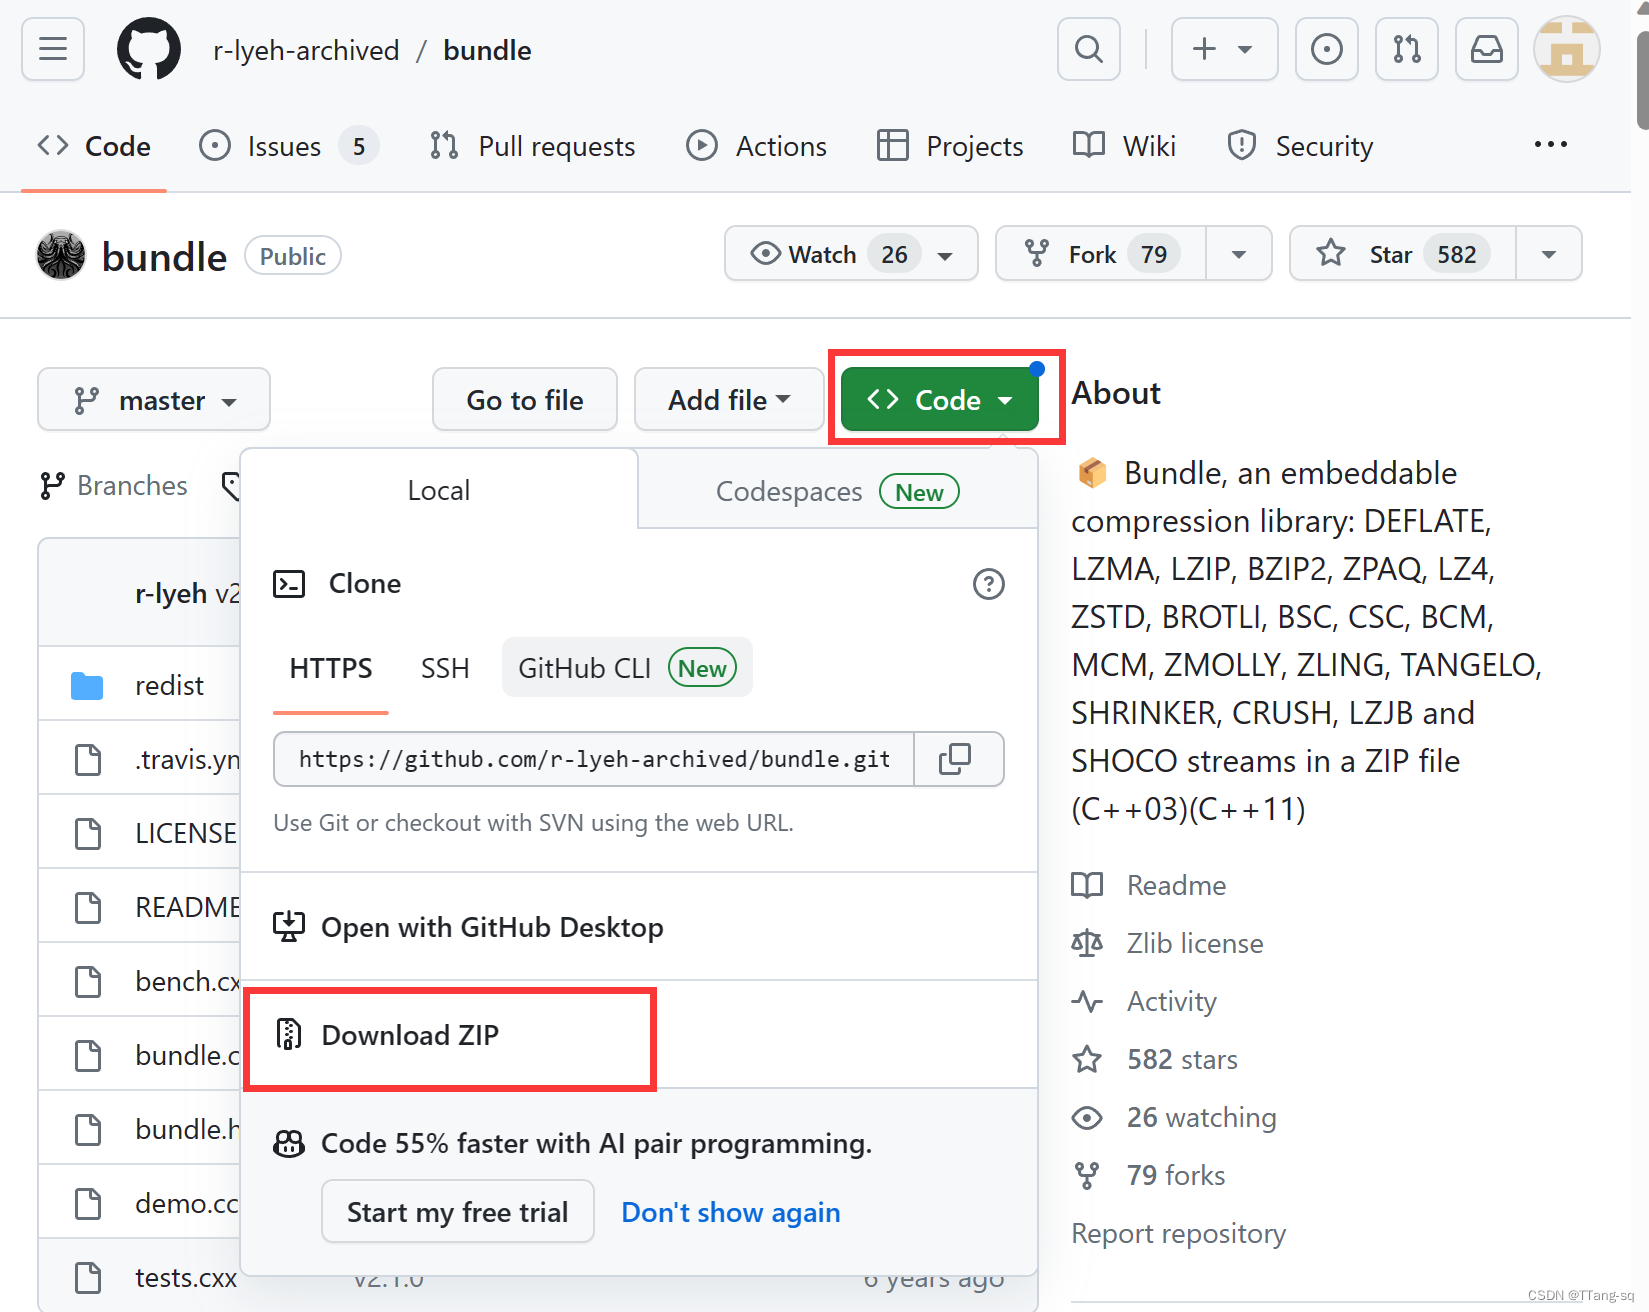1649x1312 pixels.
Task: Click the Go to file button
Action: click(x=525, y=400)
